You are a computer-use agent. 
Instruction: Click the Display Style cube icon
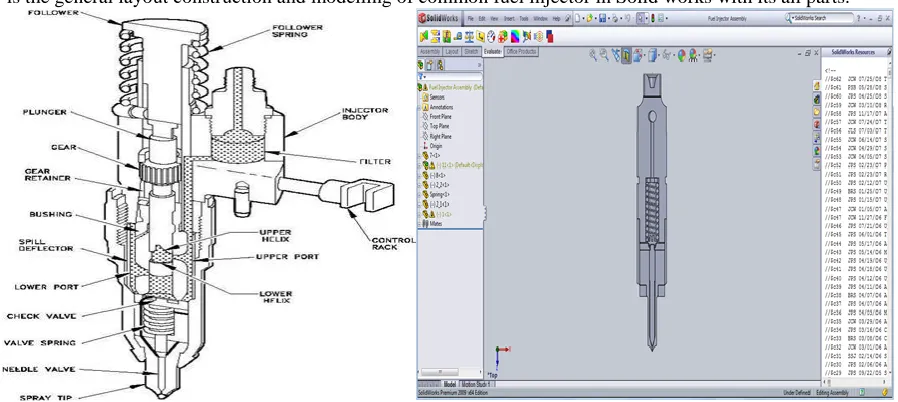point(652,55)
